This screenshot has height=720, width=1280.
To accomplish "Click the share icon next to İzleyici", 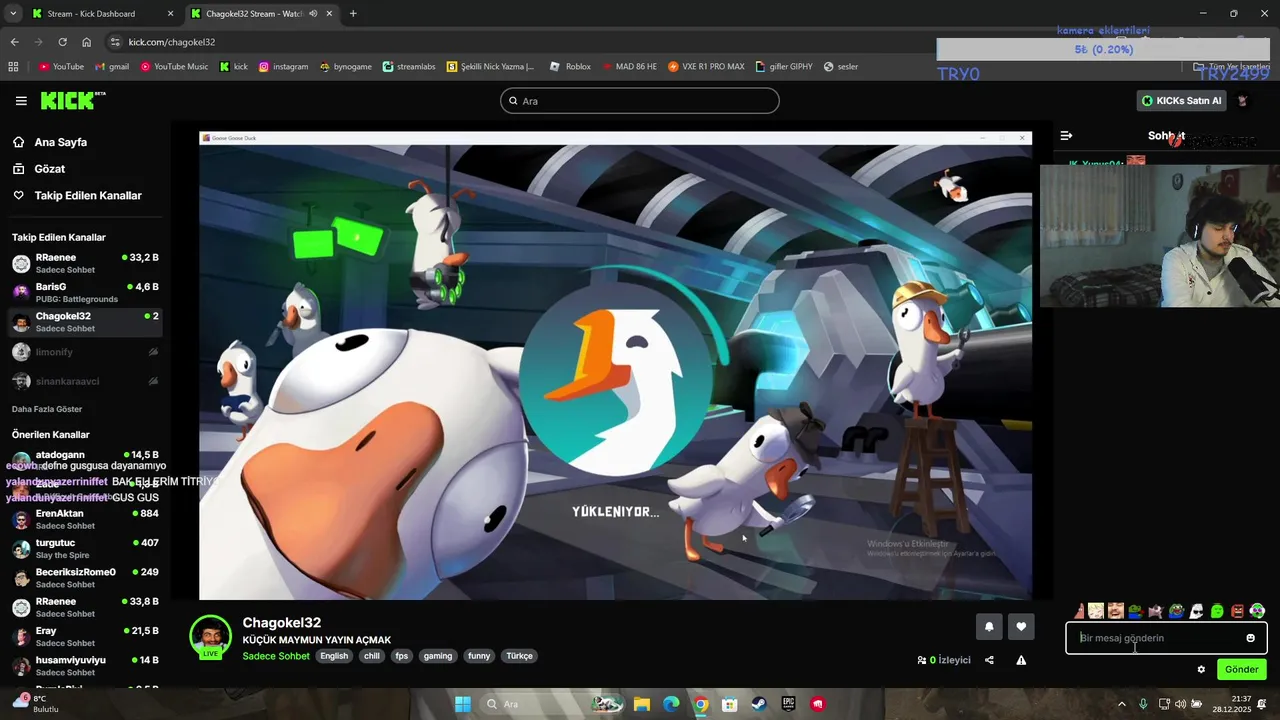I will click(989, 660).
